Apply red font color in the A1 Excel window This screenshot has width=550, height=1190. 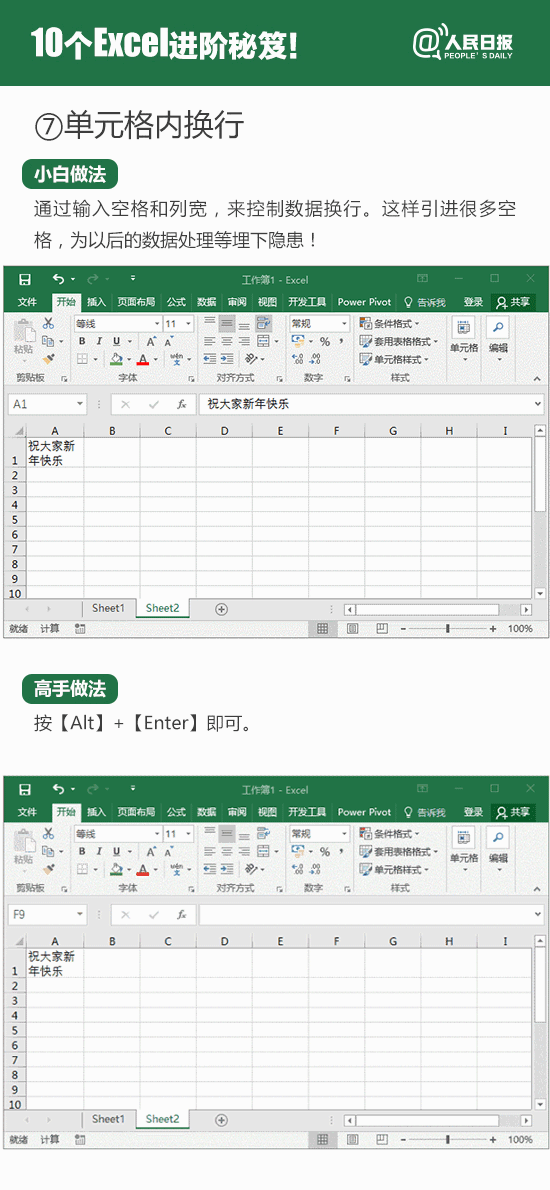(x=143, y=359)
